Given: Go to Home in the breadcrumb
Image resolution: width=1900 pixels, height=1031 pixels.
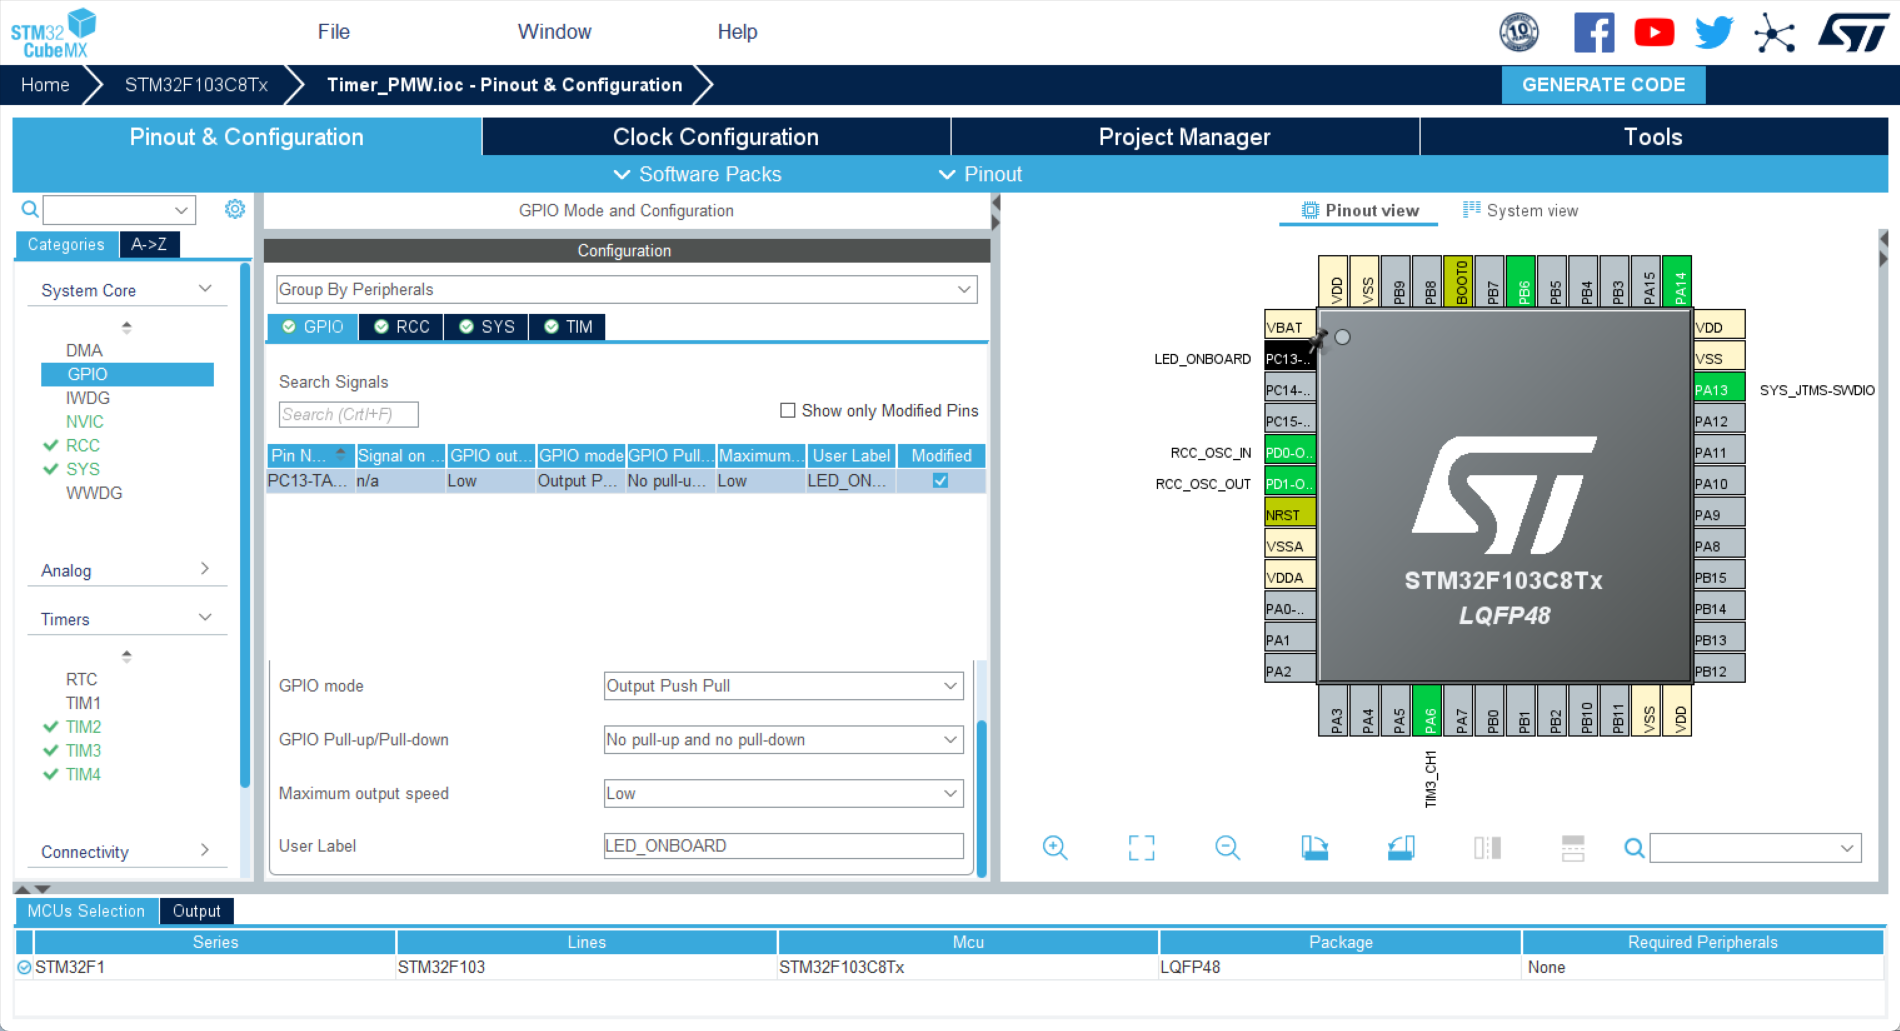Looking at the screenshot, I should point(45,85).
